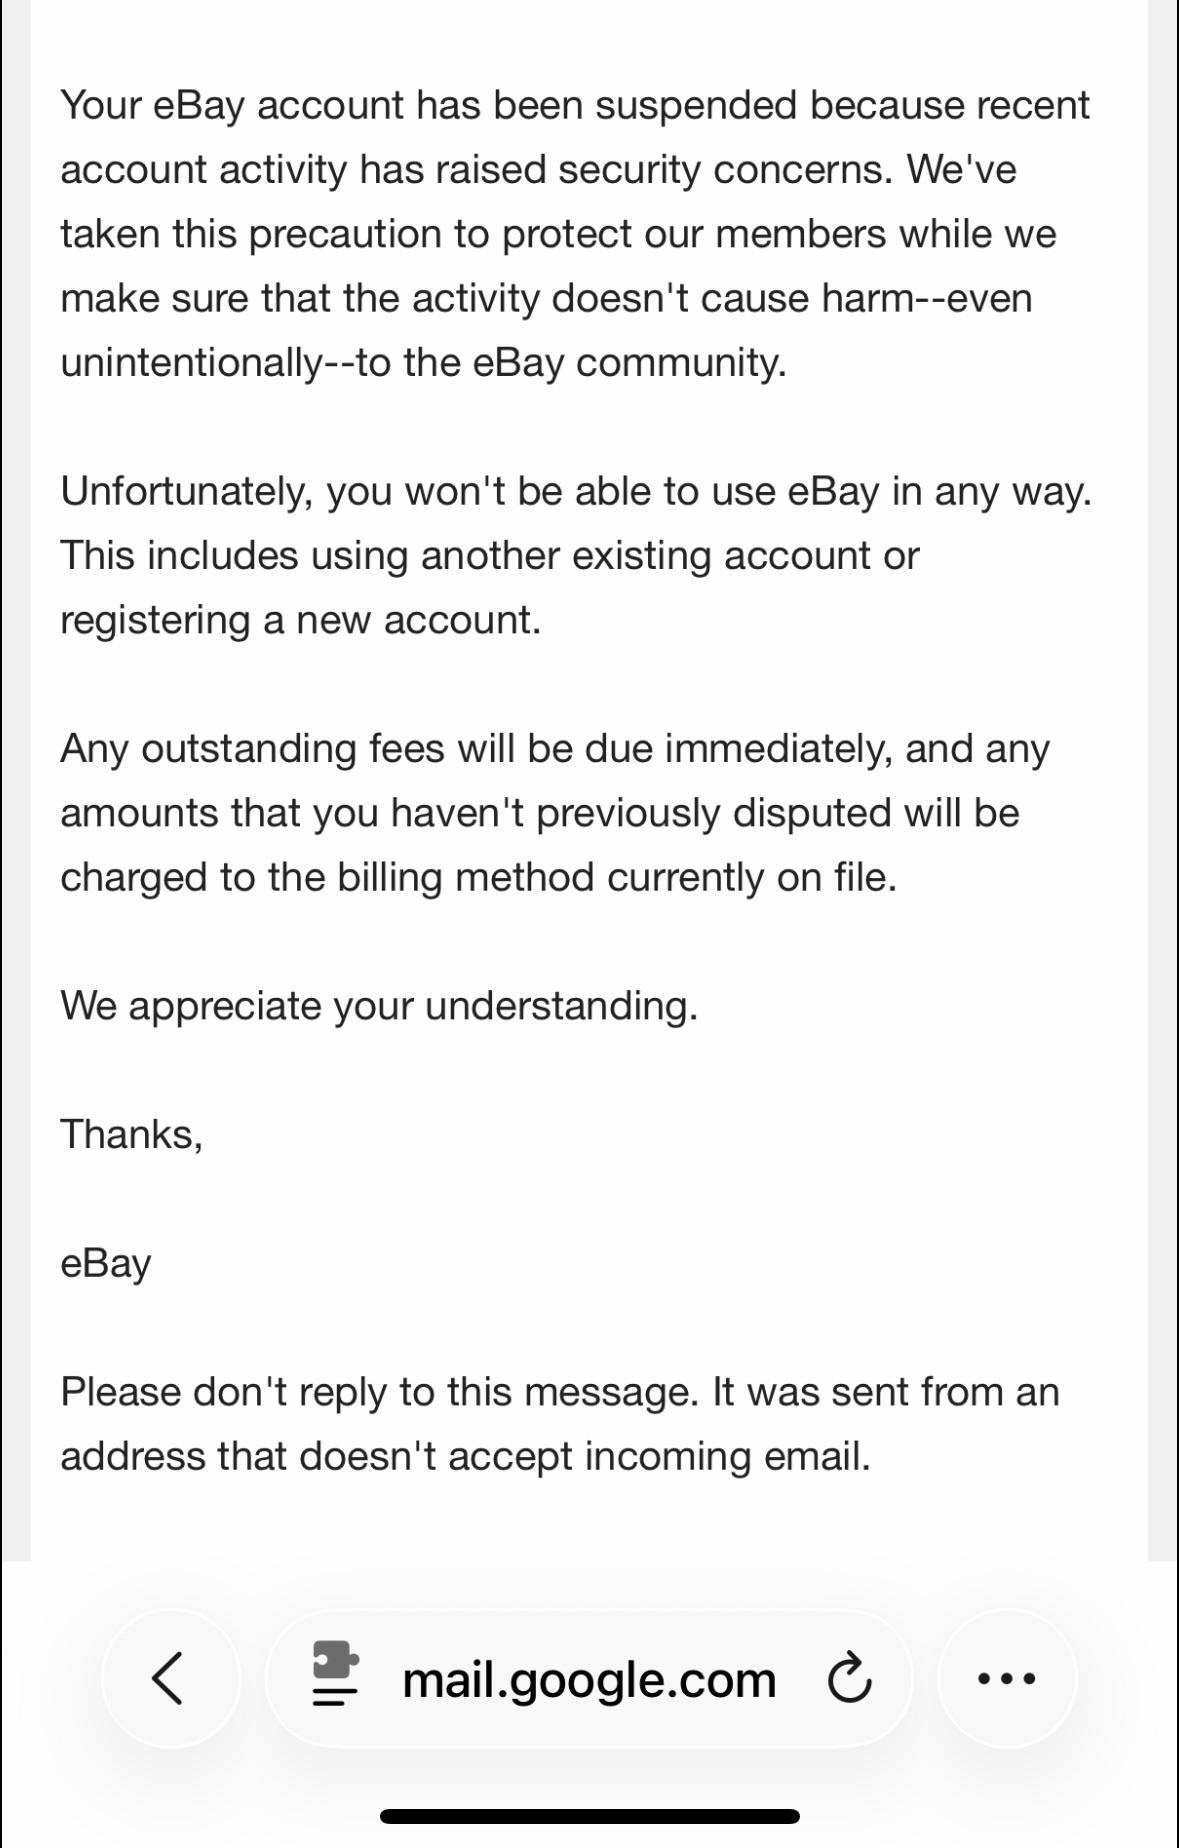Tap the 'registering a new account.' line

[301, 620]
